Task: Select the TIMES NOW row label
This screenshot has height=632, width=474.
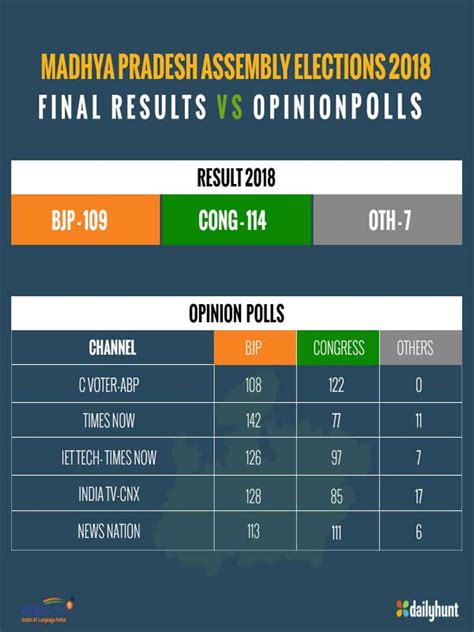Action: 109,421
